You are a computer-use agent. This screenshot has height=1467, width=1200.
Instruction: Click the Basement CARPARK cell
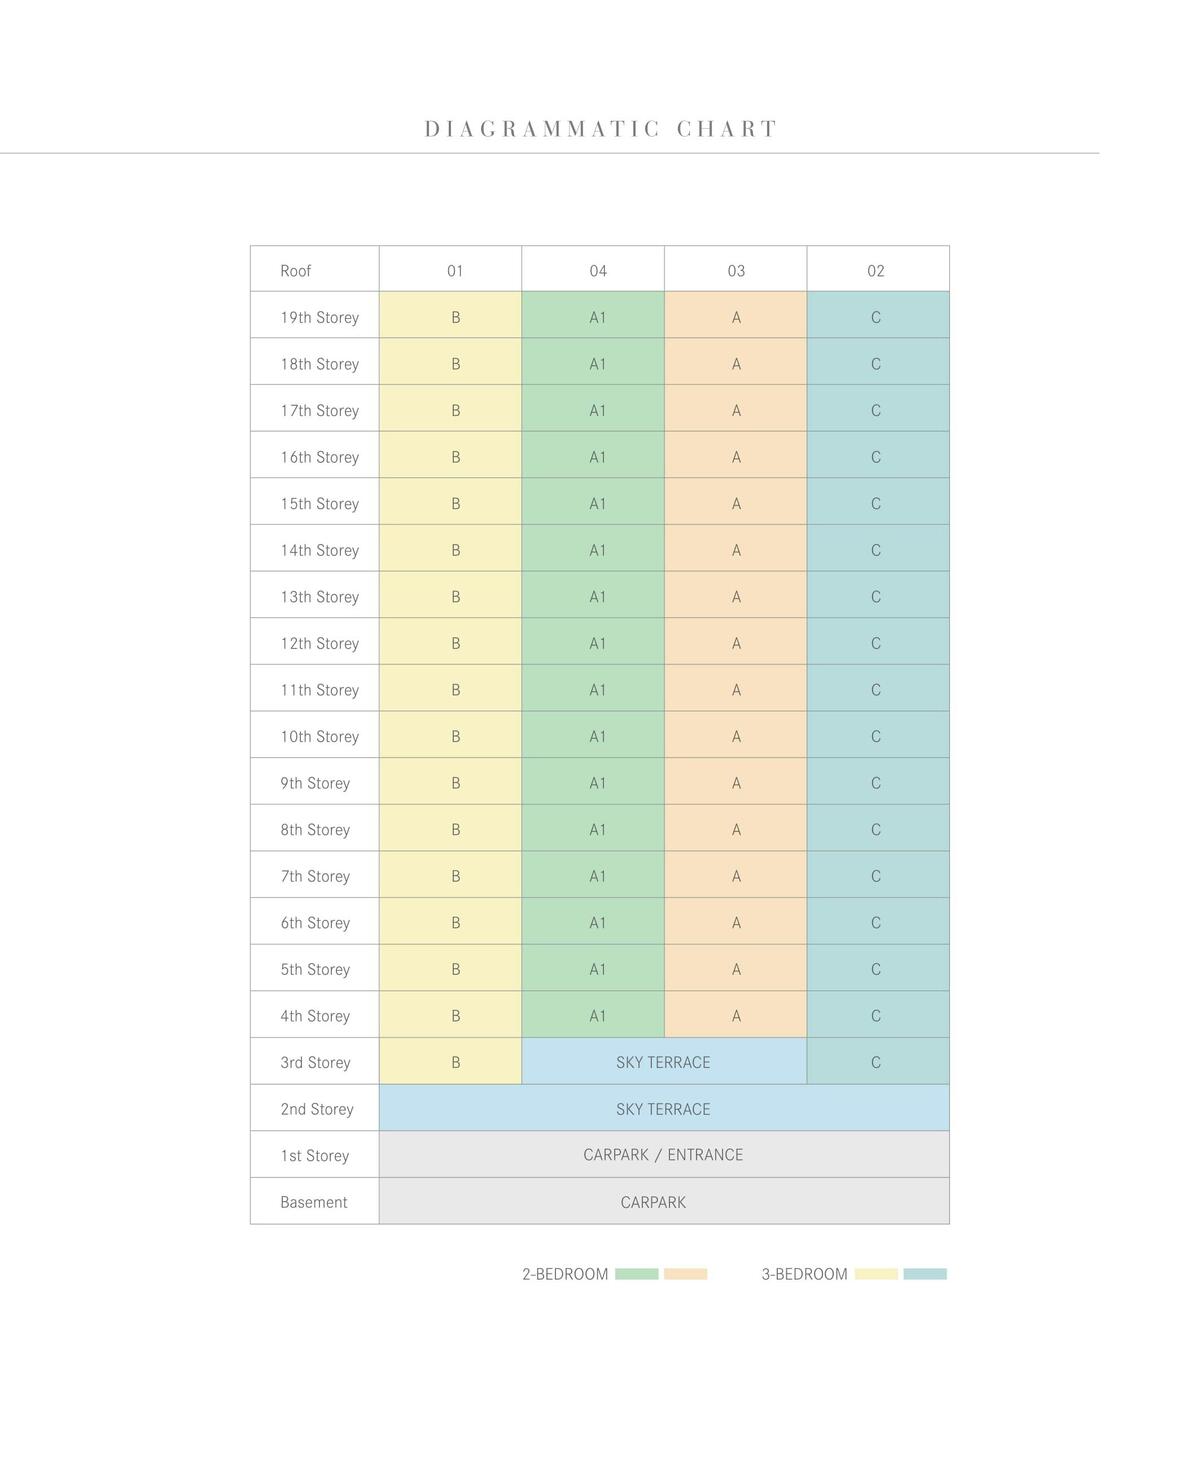coord(664,1201)
